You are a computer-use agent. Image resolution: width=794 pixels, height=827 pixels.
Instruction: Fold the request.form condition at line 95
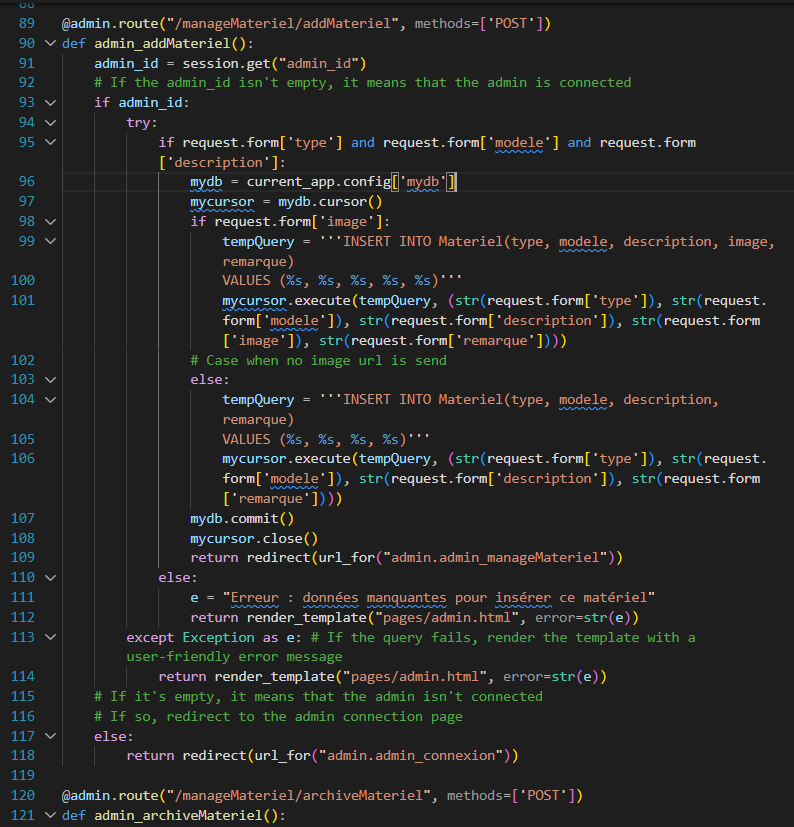click(x=51, y=142)
